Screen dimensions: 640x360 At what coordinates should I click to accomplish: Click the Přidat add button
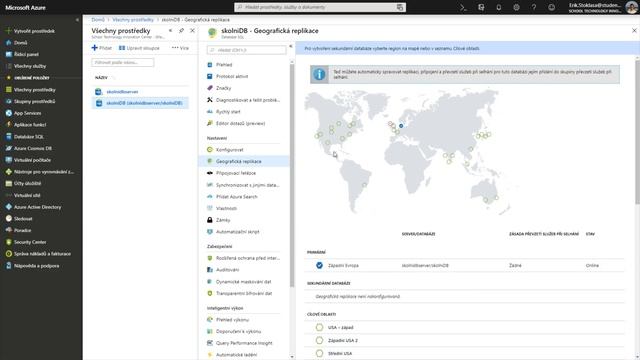click(x=102, y=48)
